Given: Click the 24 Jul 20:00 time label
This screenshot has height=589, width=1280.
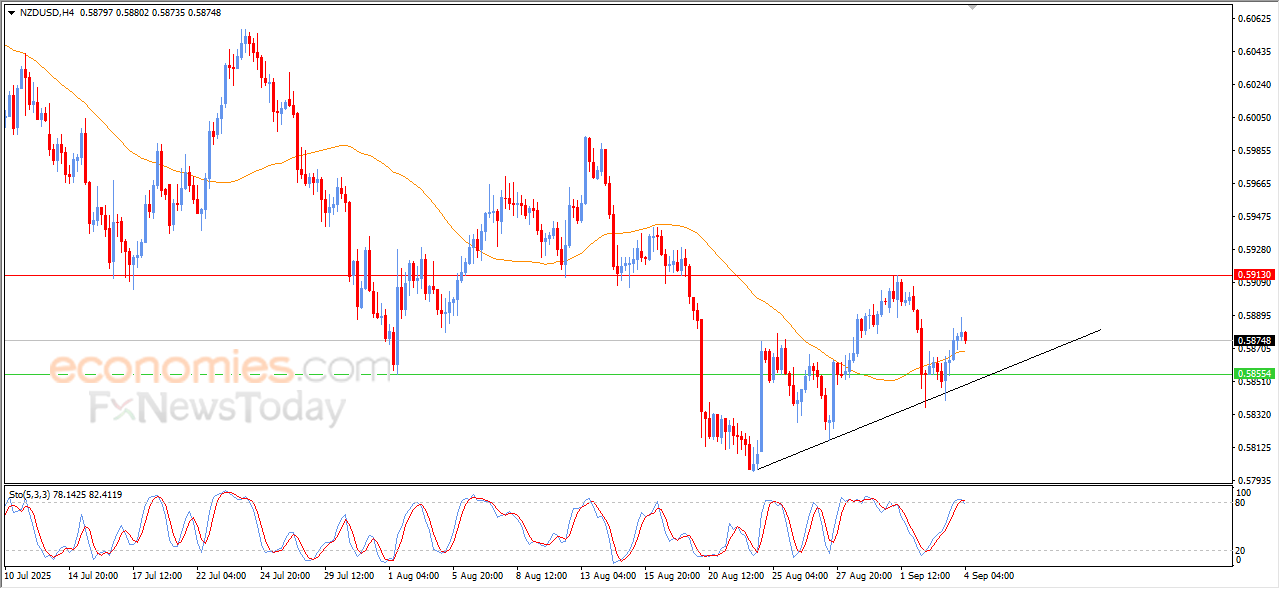Looking at the screenshot, I should (285, 576).
